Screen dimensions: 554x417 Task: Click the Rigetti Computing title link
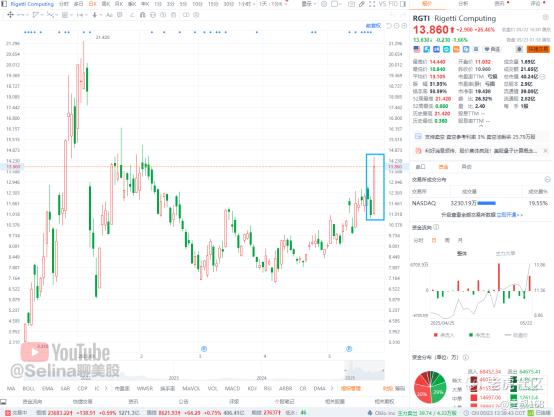pos(32,4)
